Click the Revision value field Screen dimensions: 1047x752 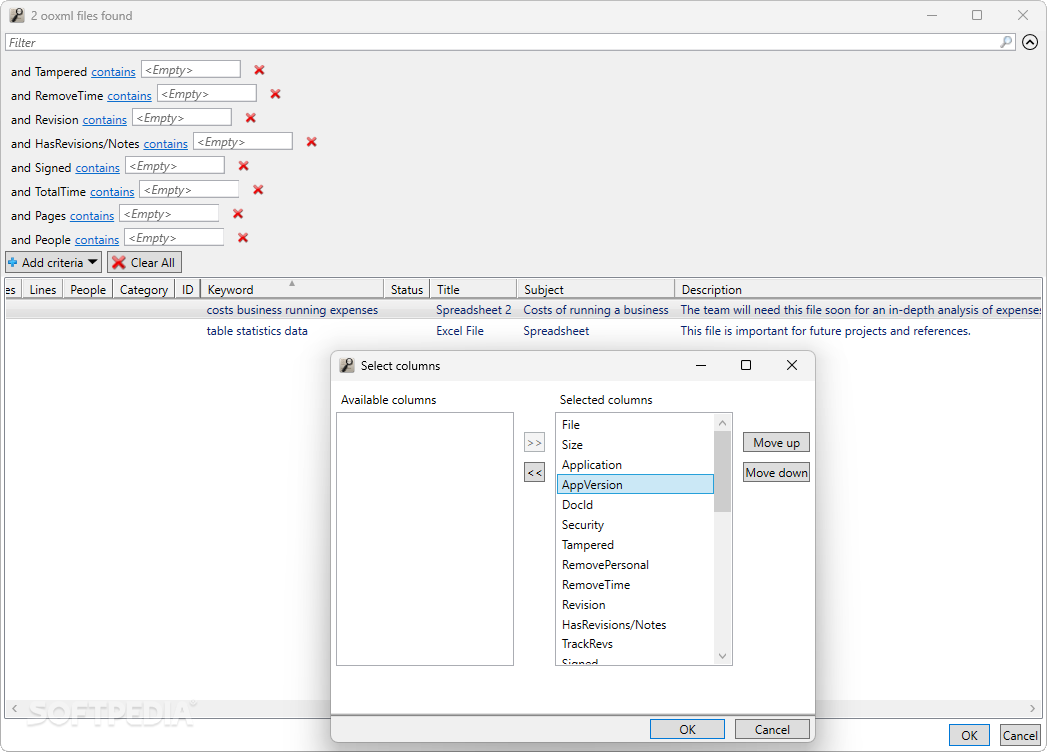point(182,118)
